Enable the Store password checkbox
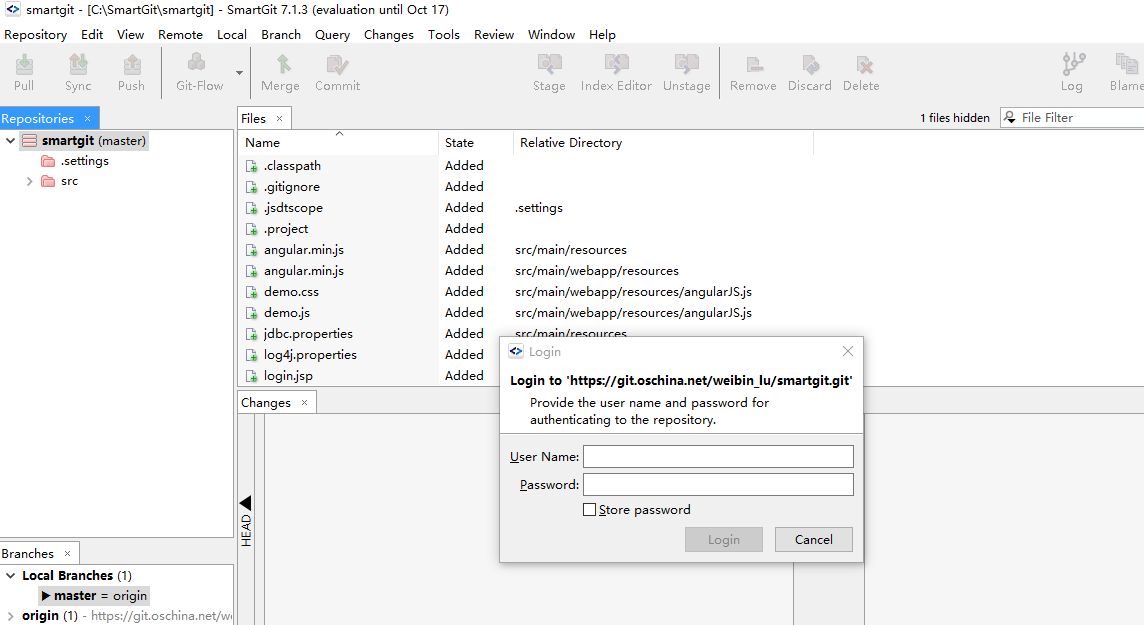The height and width of the screenshot is (625, 1144). (590, 510)
